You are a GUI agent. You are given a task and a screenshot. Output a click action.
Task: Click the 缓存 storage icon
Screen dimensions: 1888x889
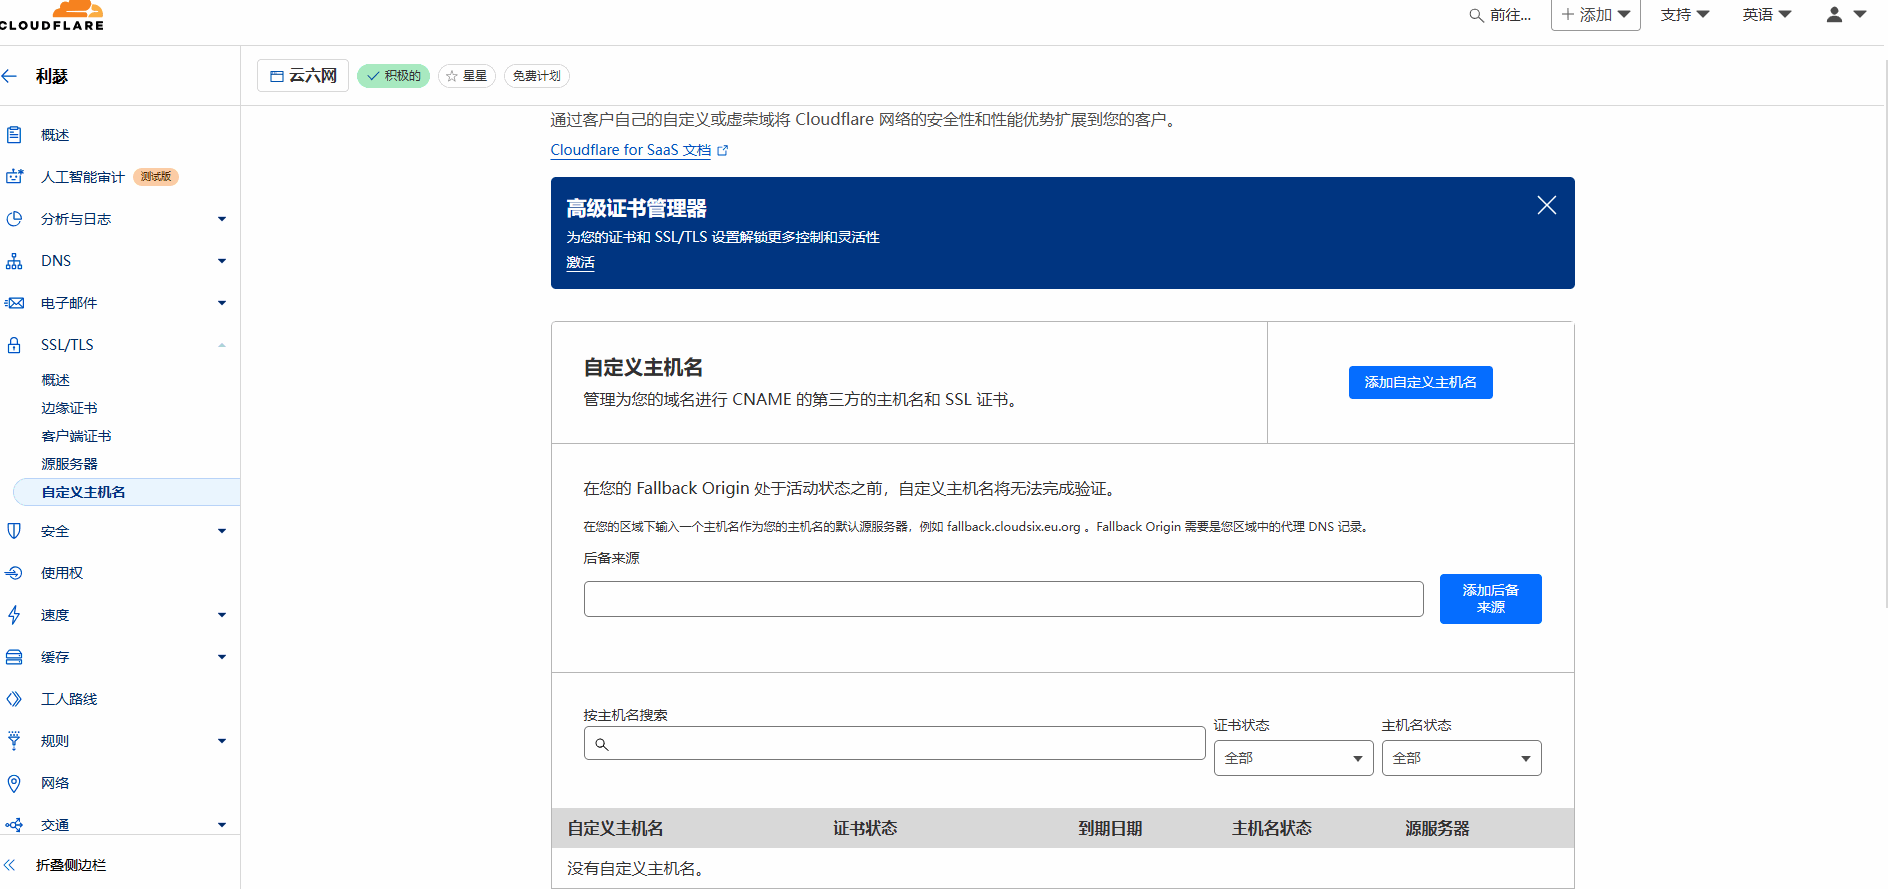[x=14, y=657]
